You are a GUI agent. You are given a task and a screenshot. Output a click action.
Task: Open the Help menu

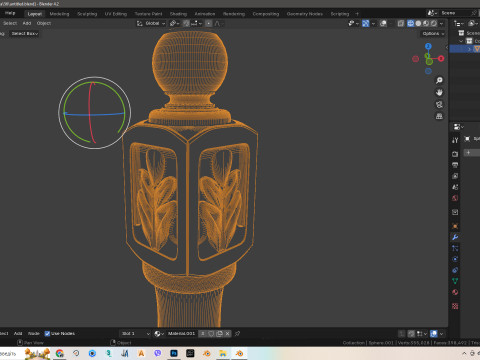point(10,13)
